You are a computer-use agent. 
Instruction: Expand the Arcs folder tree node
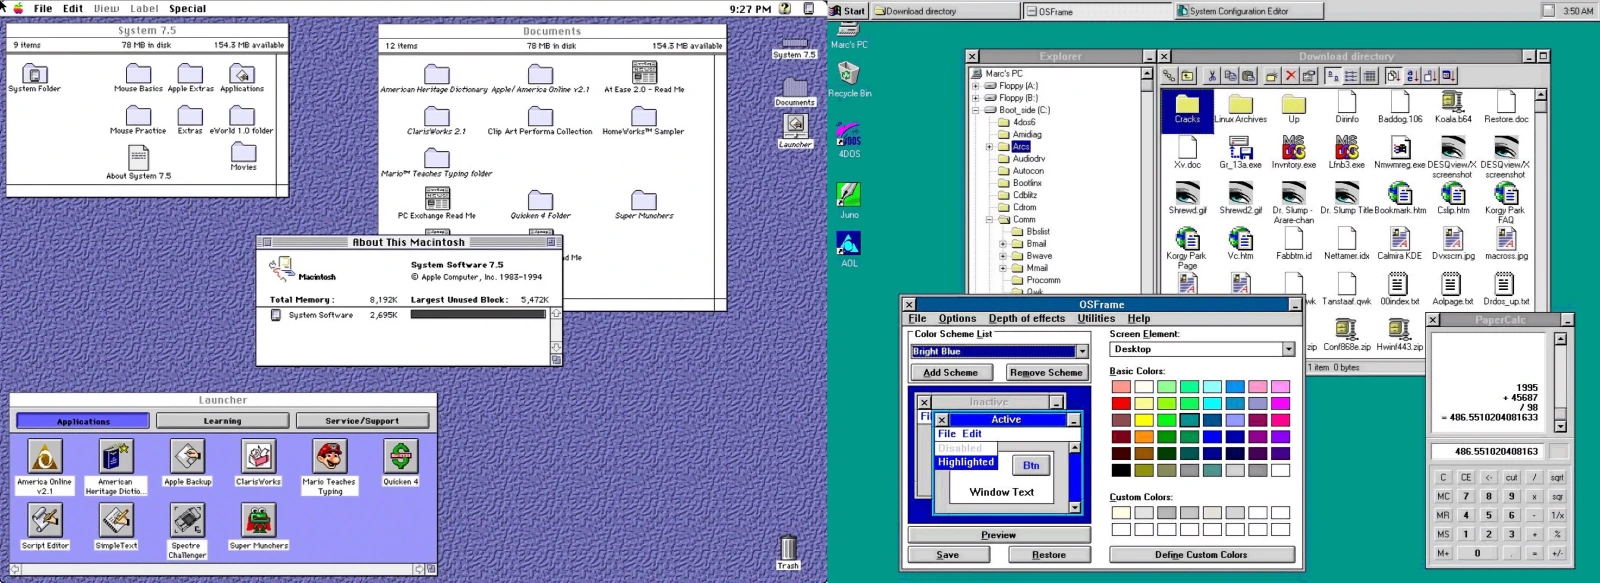pos(989,147)
